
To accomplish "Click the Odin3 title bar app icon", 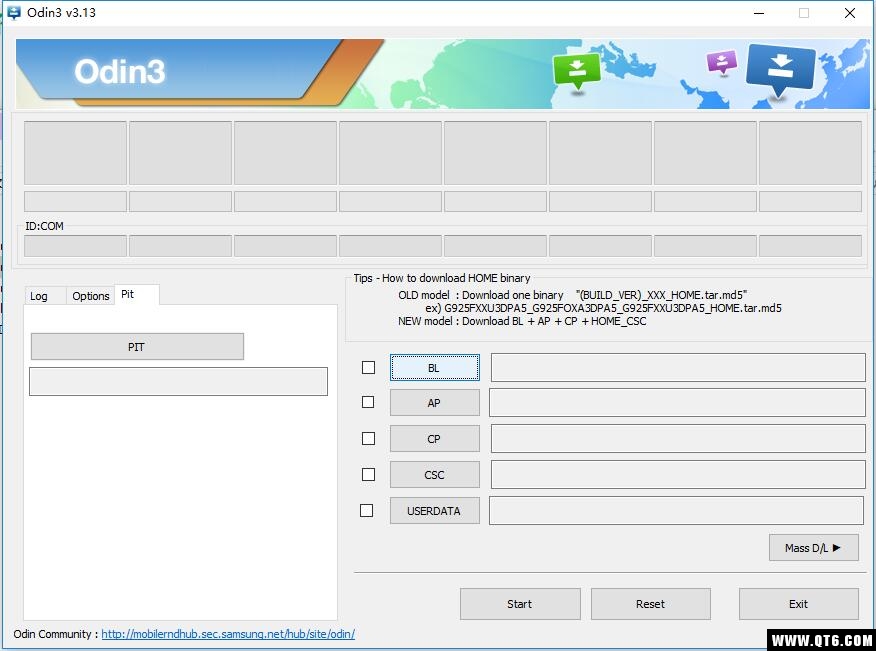I will (13, 12).
